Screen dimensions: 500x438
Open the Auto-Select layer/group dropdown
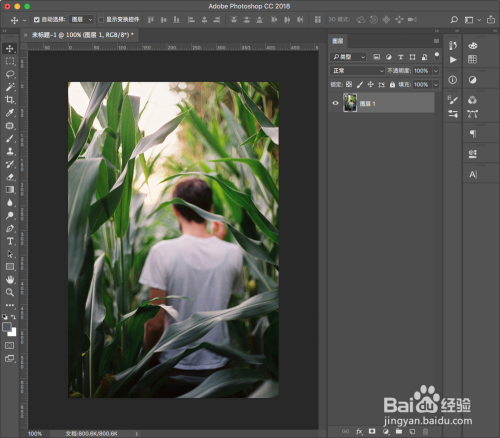(x=81, y=20)
